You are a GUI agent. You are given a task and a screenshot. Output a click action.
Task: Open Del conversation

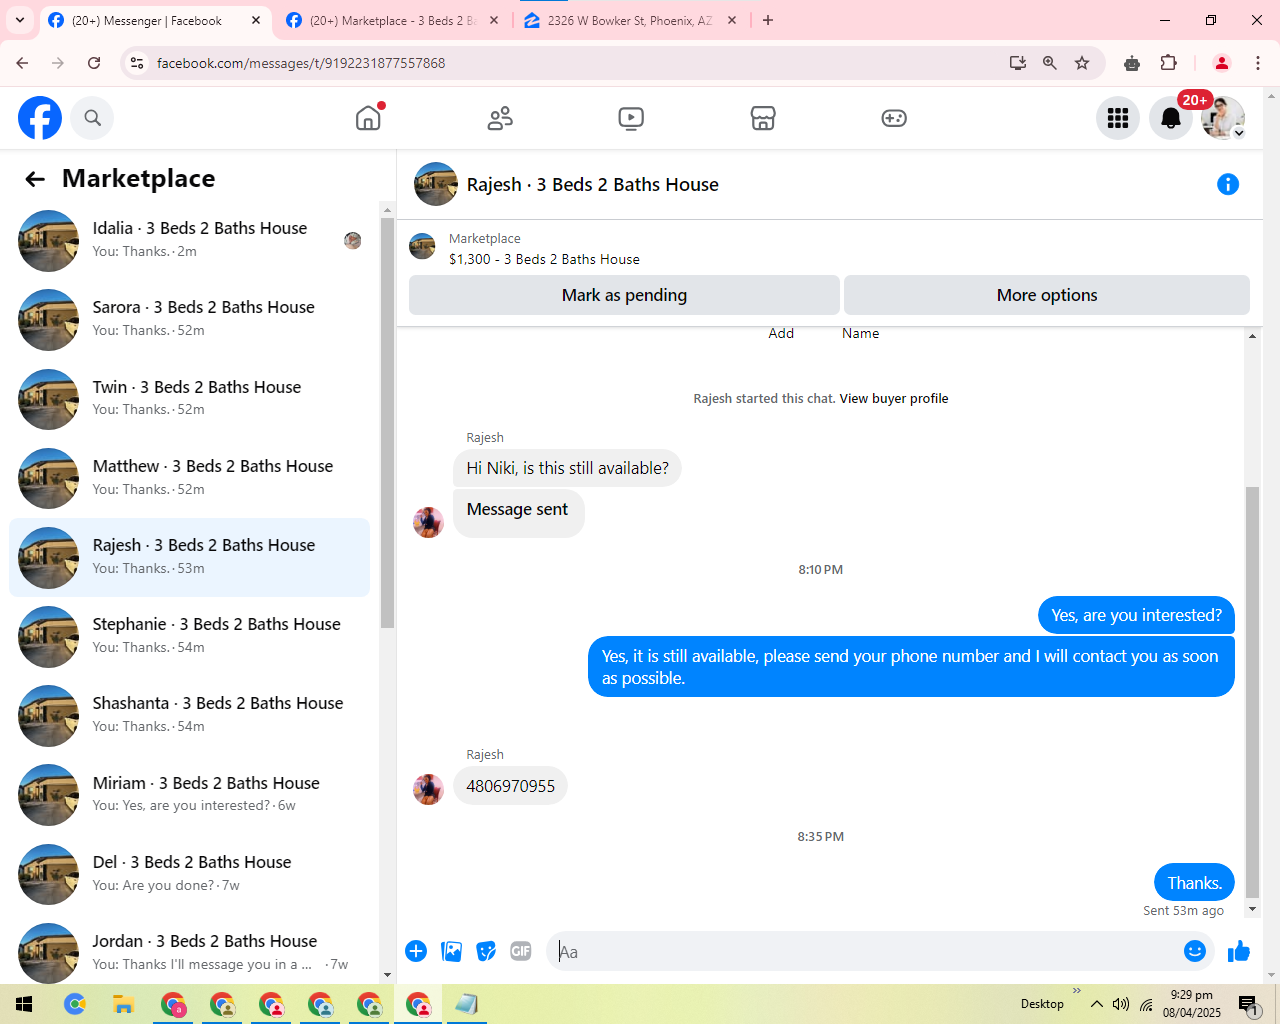click(x=189, y=874)
